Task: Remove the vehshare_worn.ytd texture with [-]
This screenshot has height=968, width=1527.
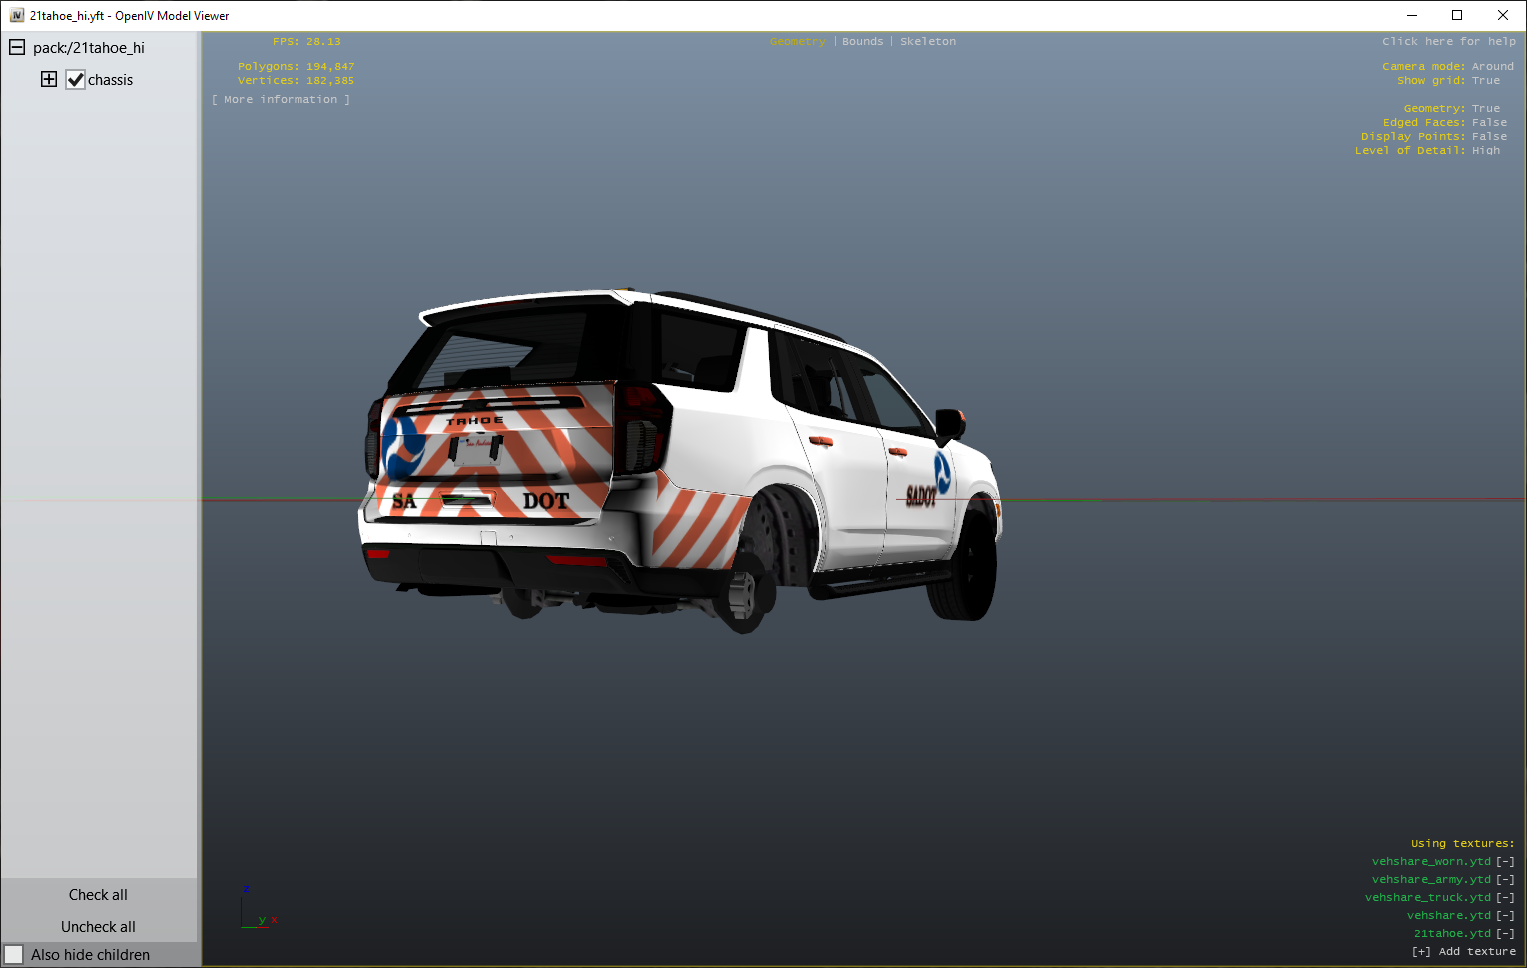Action: [1505, 862]
